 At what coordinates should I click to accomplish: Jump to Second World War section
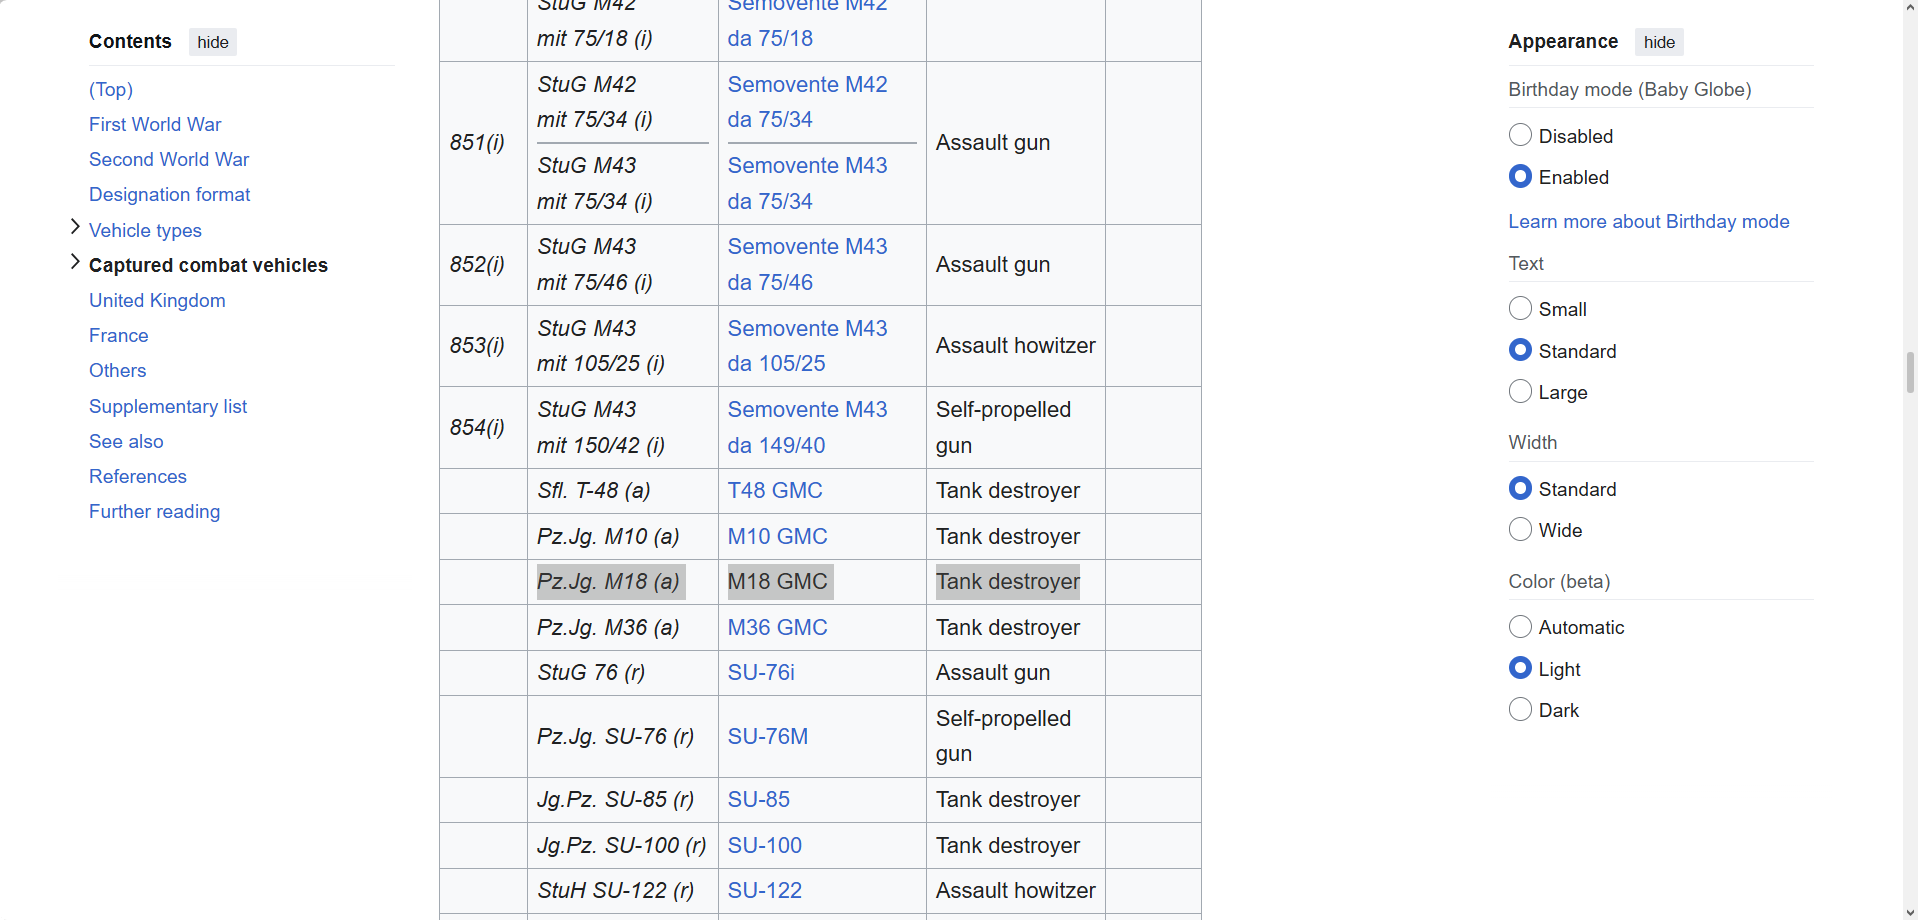169,159
